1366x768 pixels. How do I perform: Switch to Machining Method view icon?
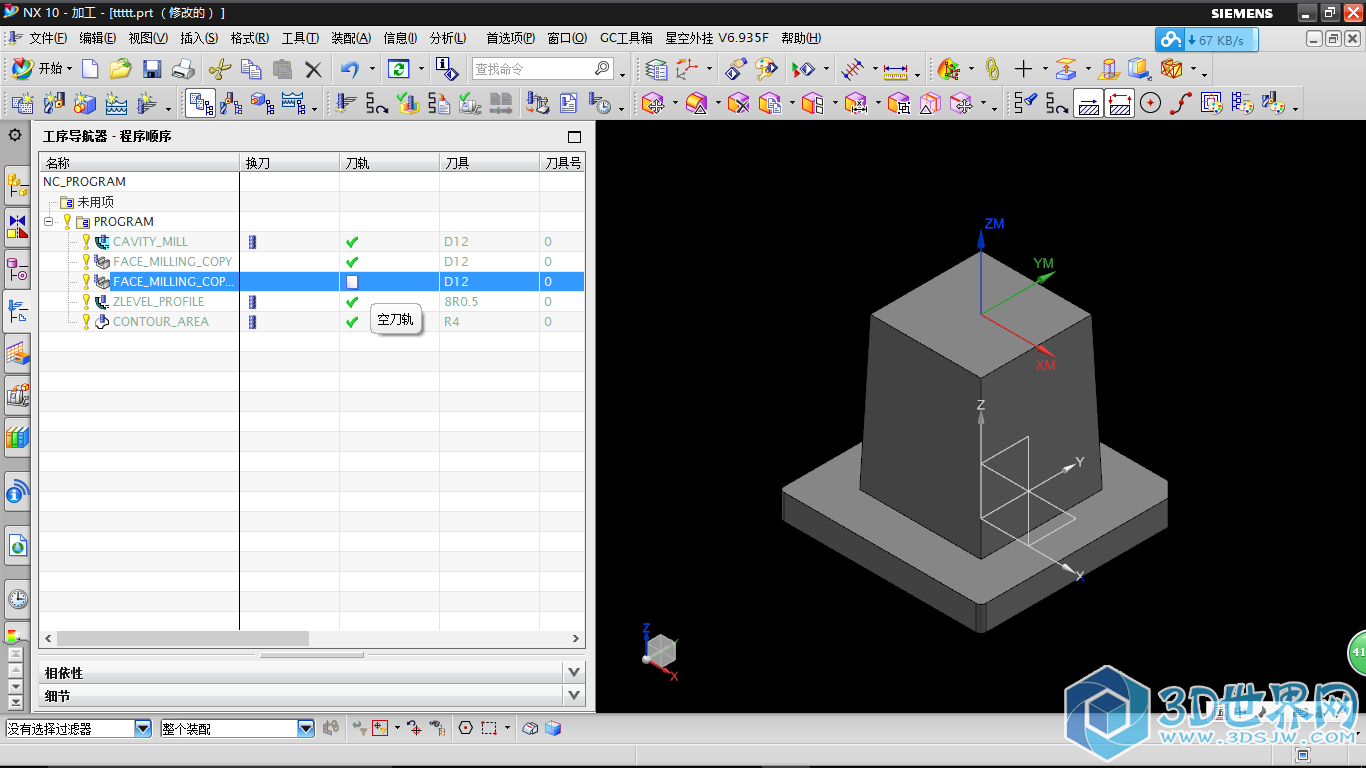294,103
